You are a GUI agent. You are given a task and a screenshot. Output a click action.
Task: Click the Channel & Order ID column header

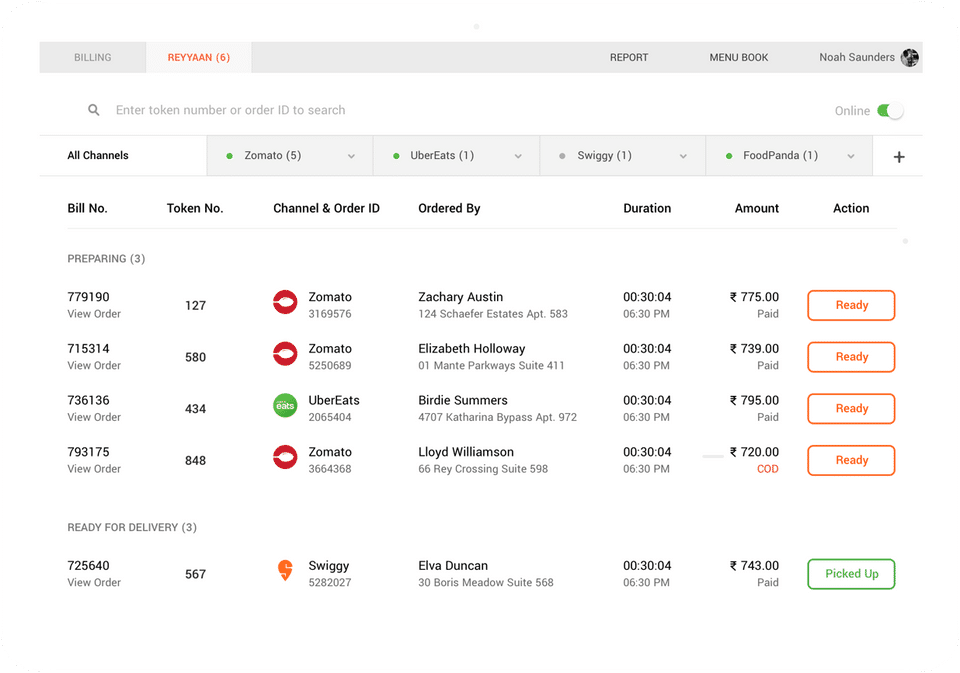326,208
